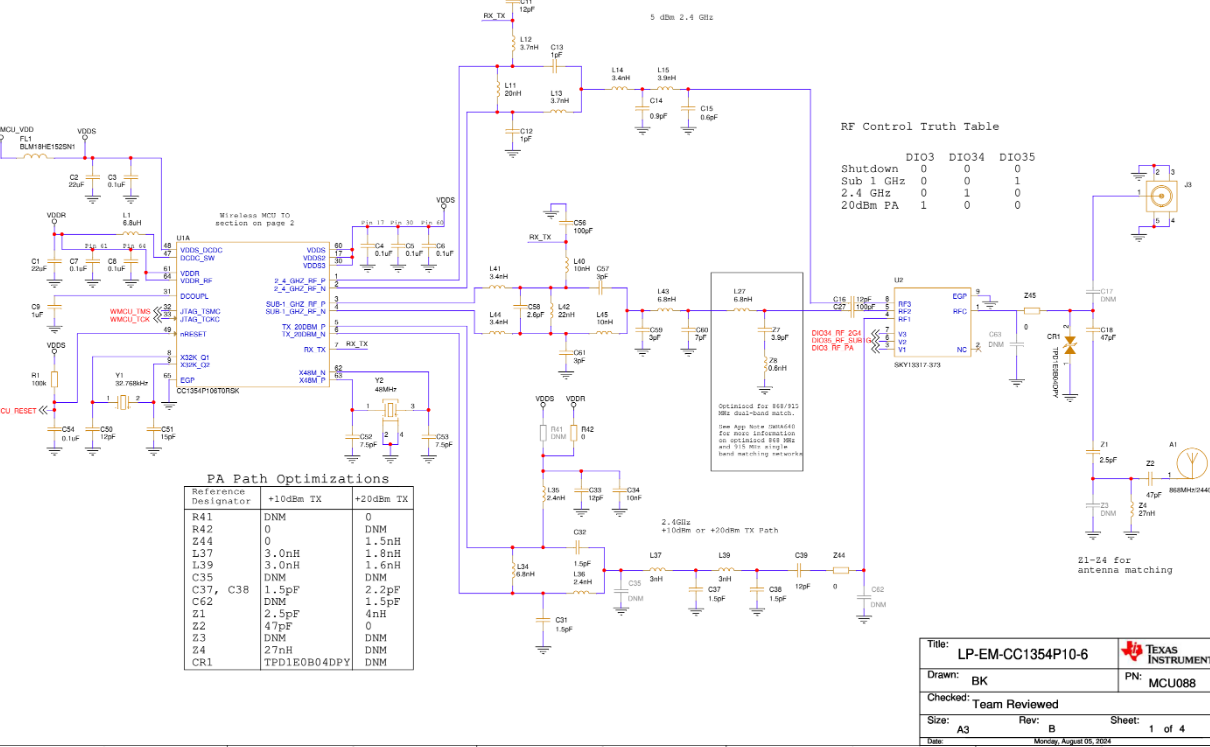1210x747 pixels.
Task: Select the Y1 32.768kHz crystal symbol
Action: coord(123,400)
